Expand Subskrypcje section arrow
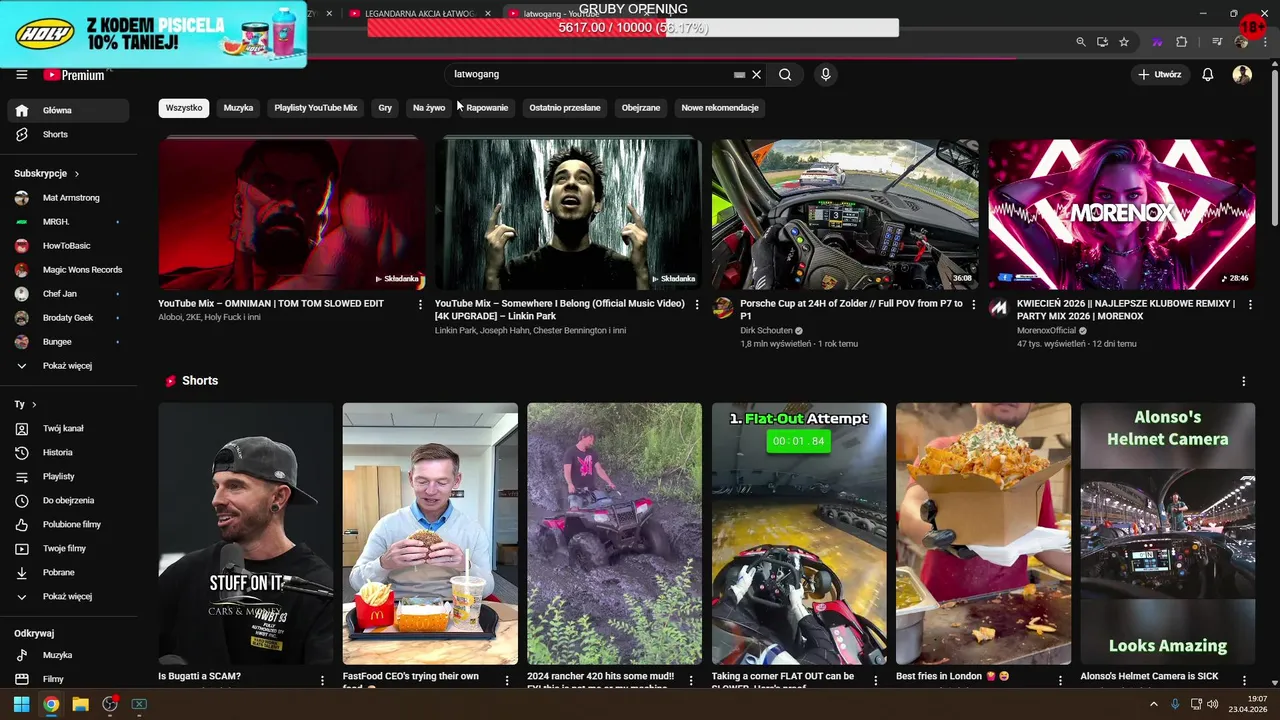 click(x=76, y=174)
